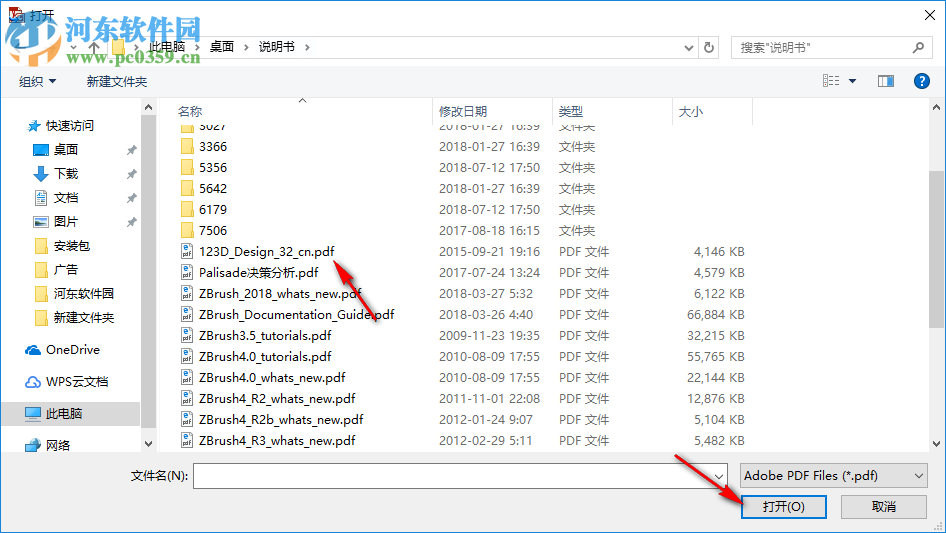
Task: Click the folder icon of 7506
Action: [187, 231]
